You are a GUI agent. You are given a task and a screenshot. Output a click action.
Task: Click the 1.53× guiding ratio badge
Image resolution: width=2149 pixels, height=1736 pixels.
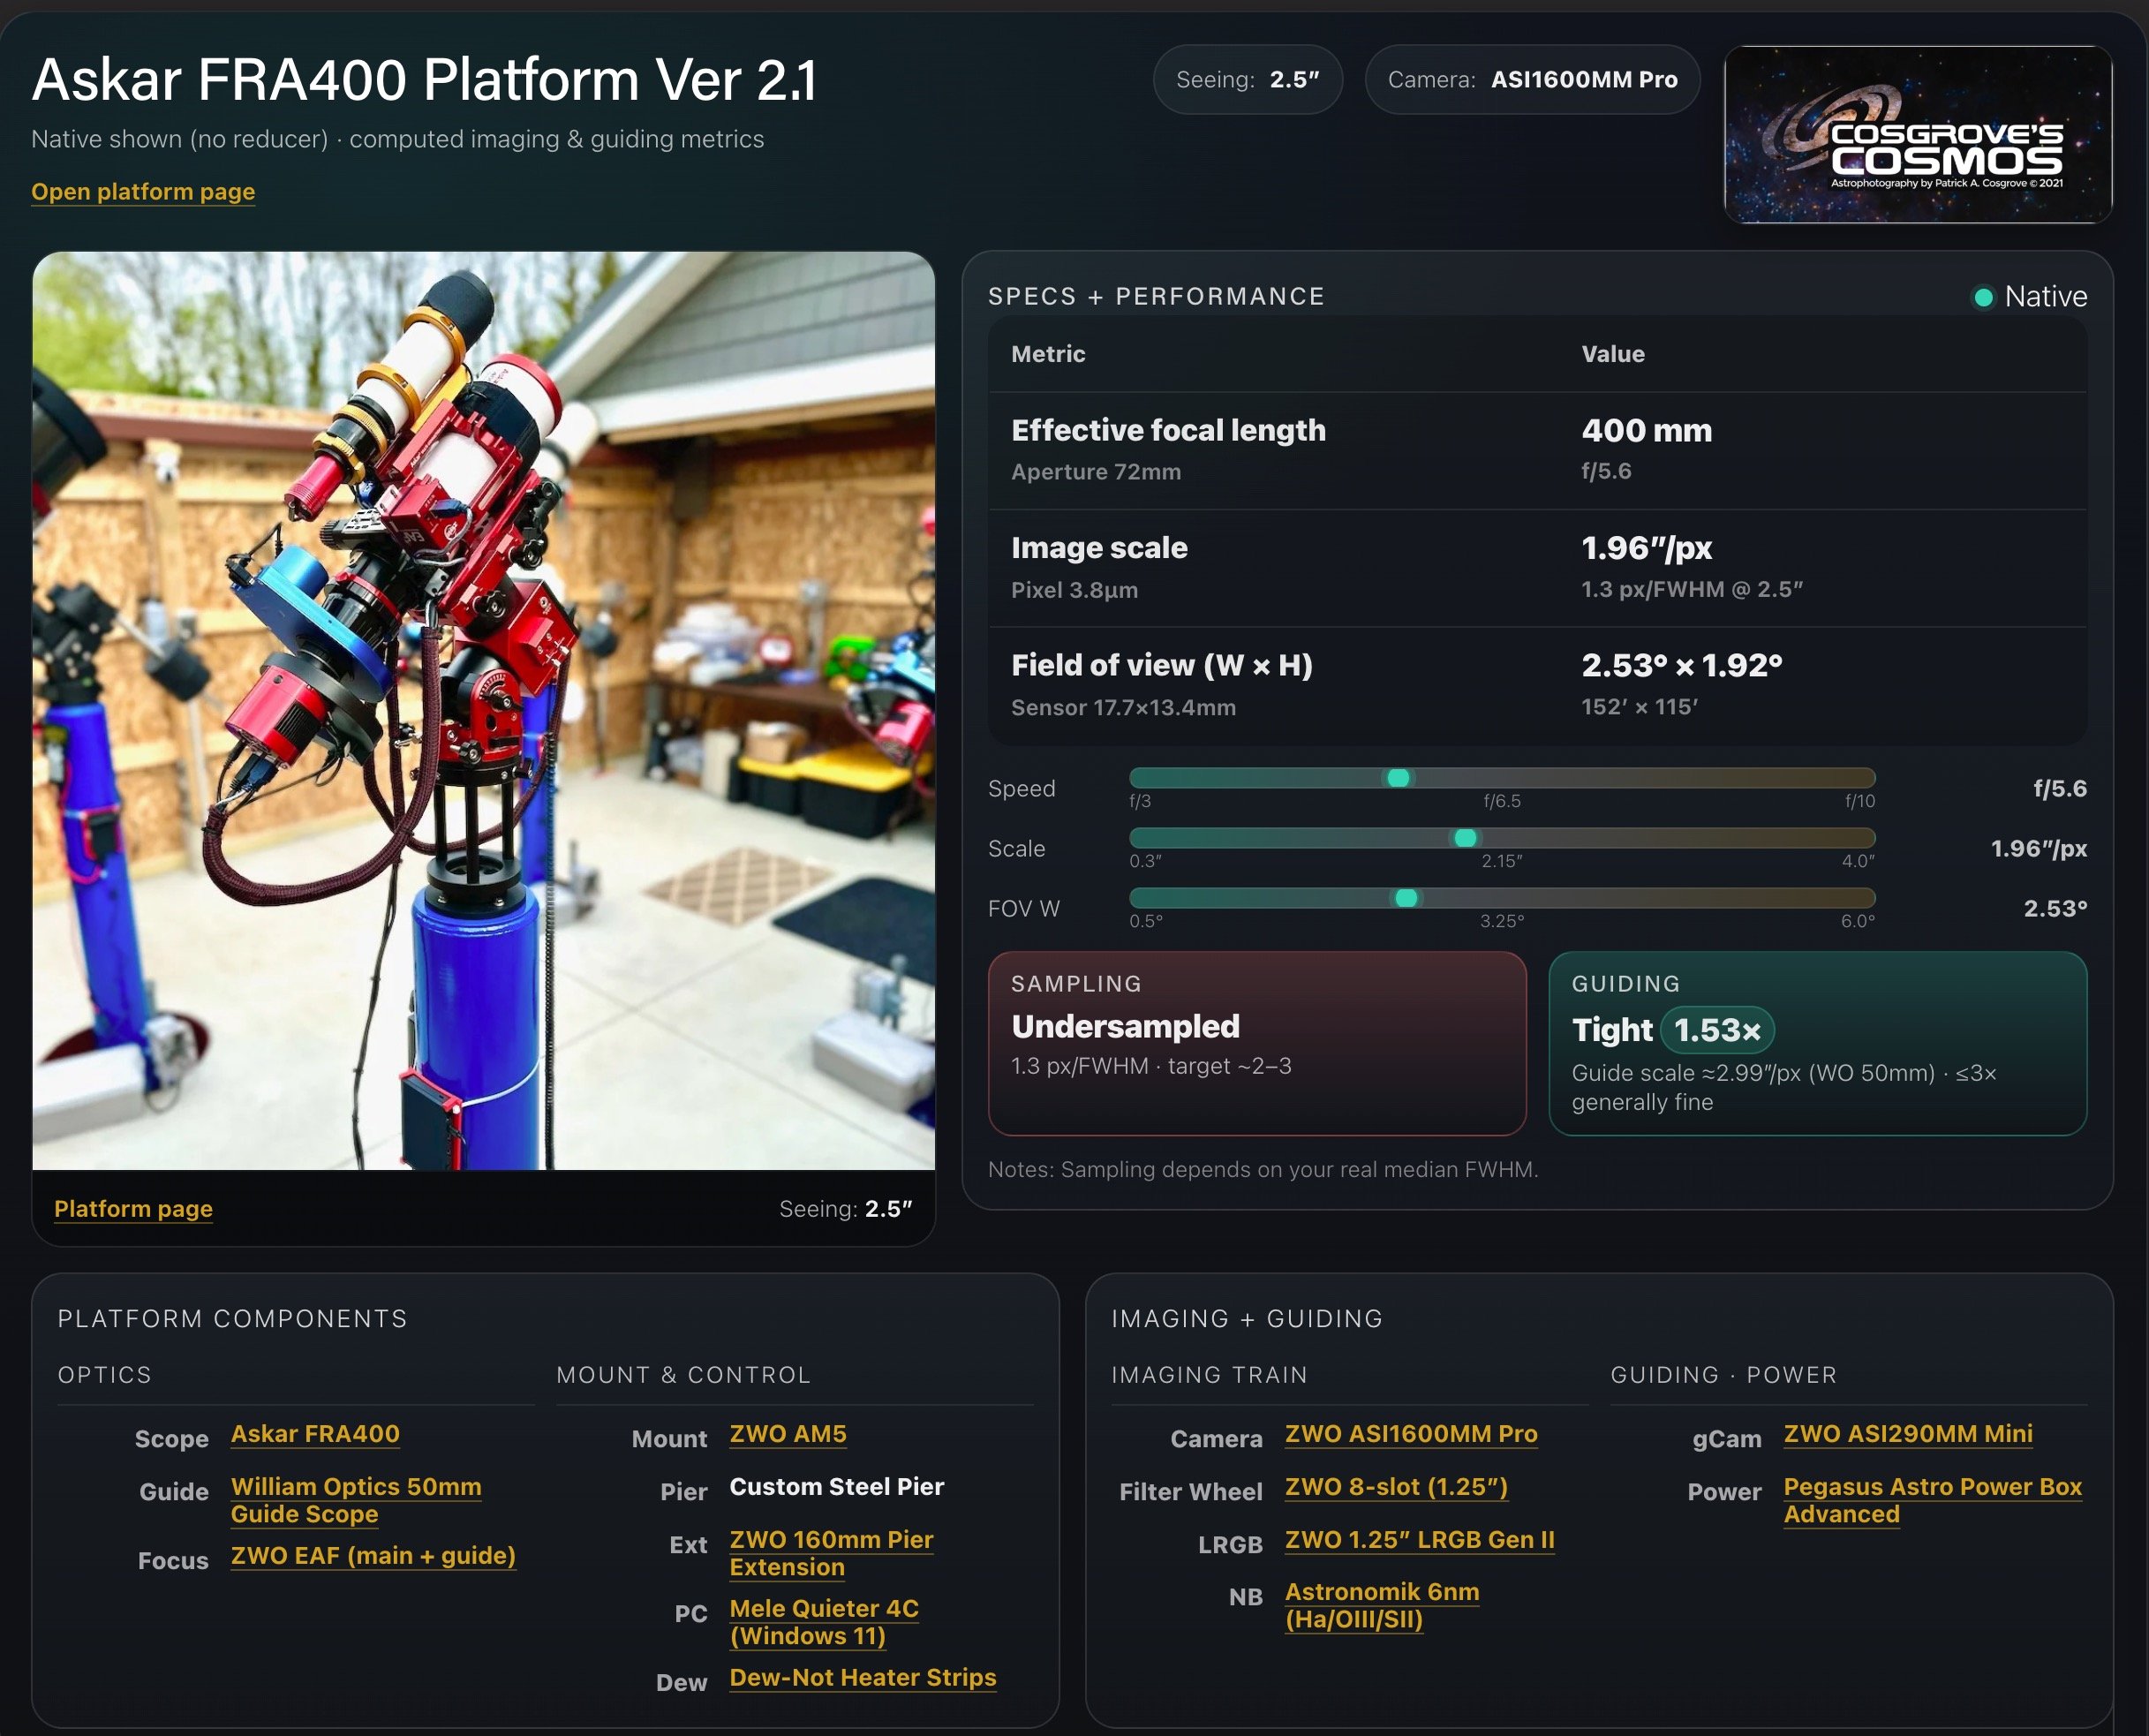point(1717,1030)
